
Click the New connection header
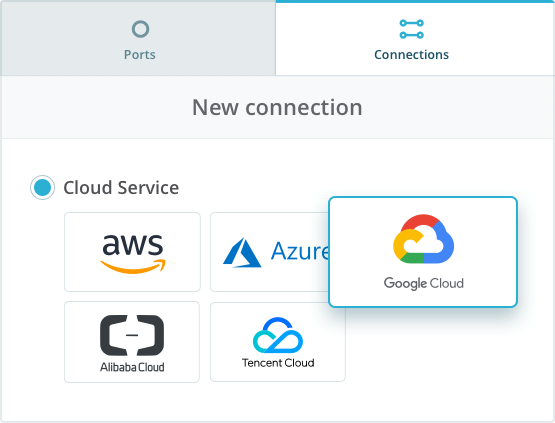tap(277, 107)
